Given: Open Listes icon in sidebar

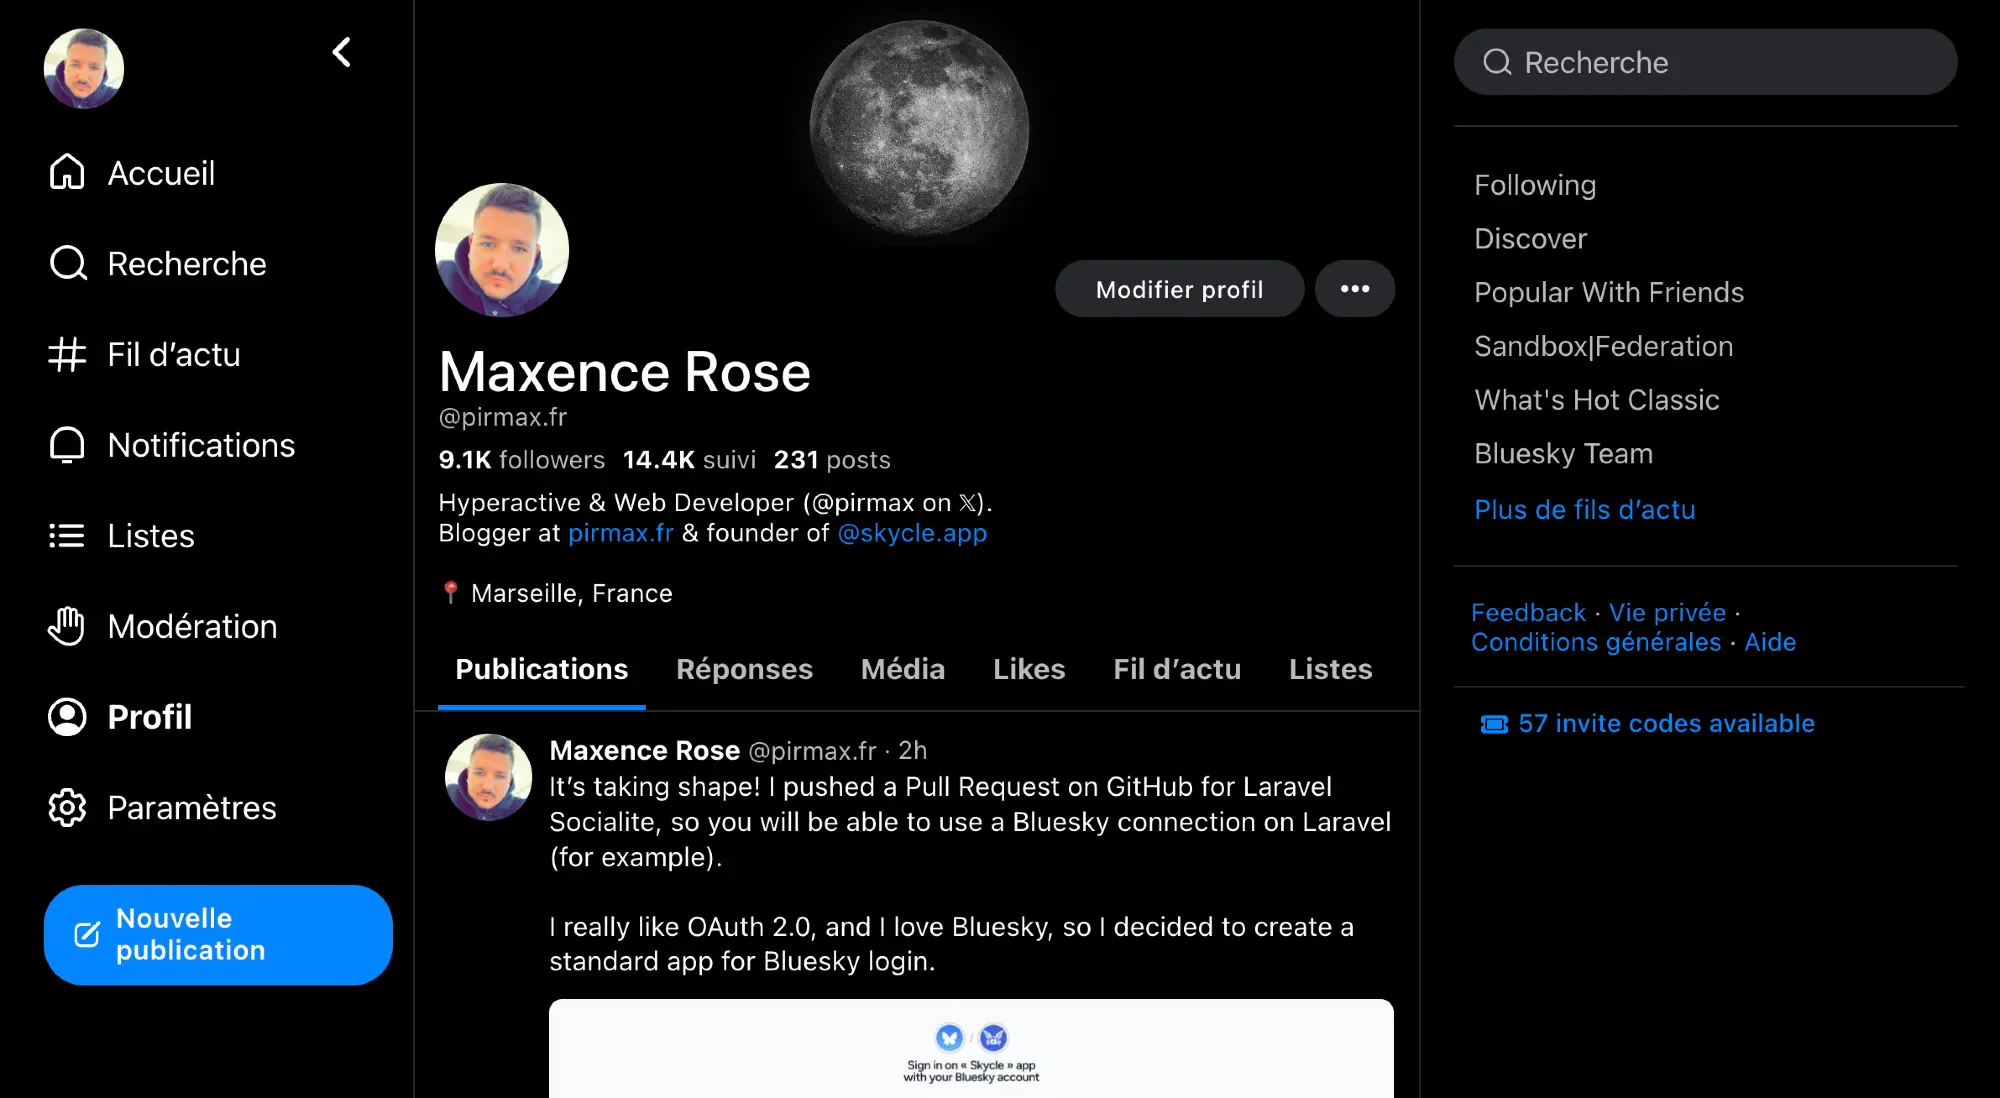Looking at the screenshot, I should coord(67,535).
